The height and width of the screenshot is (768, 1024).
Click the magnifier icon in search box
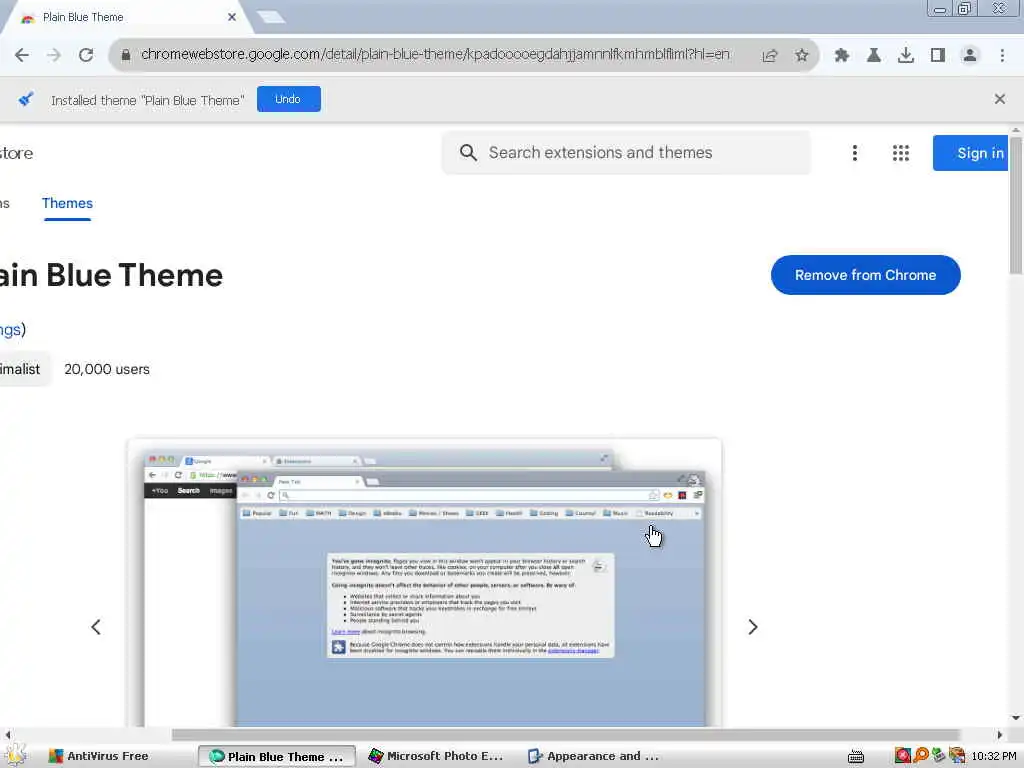coord(468,153)
